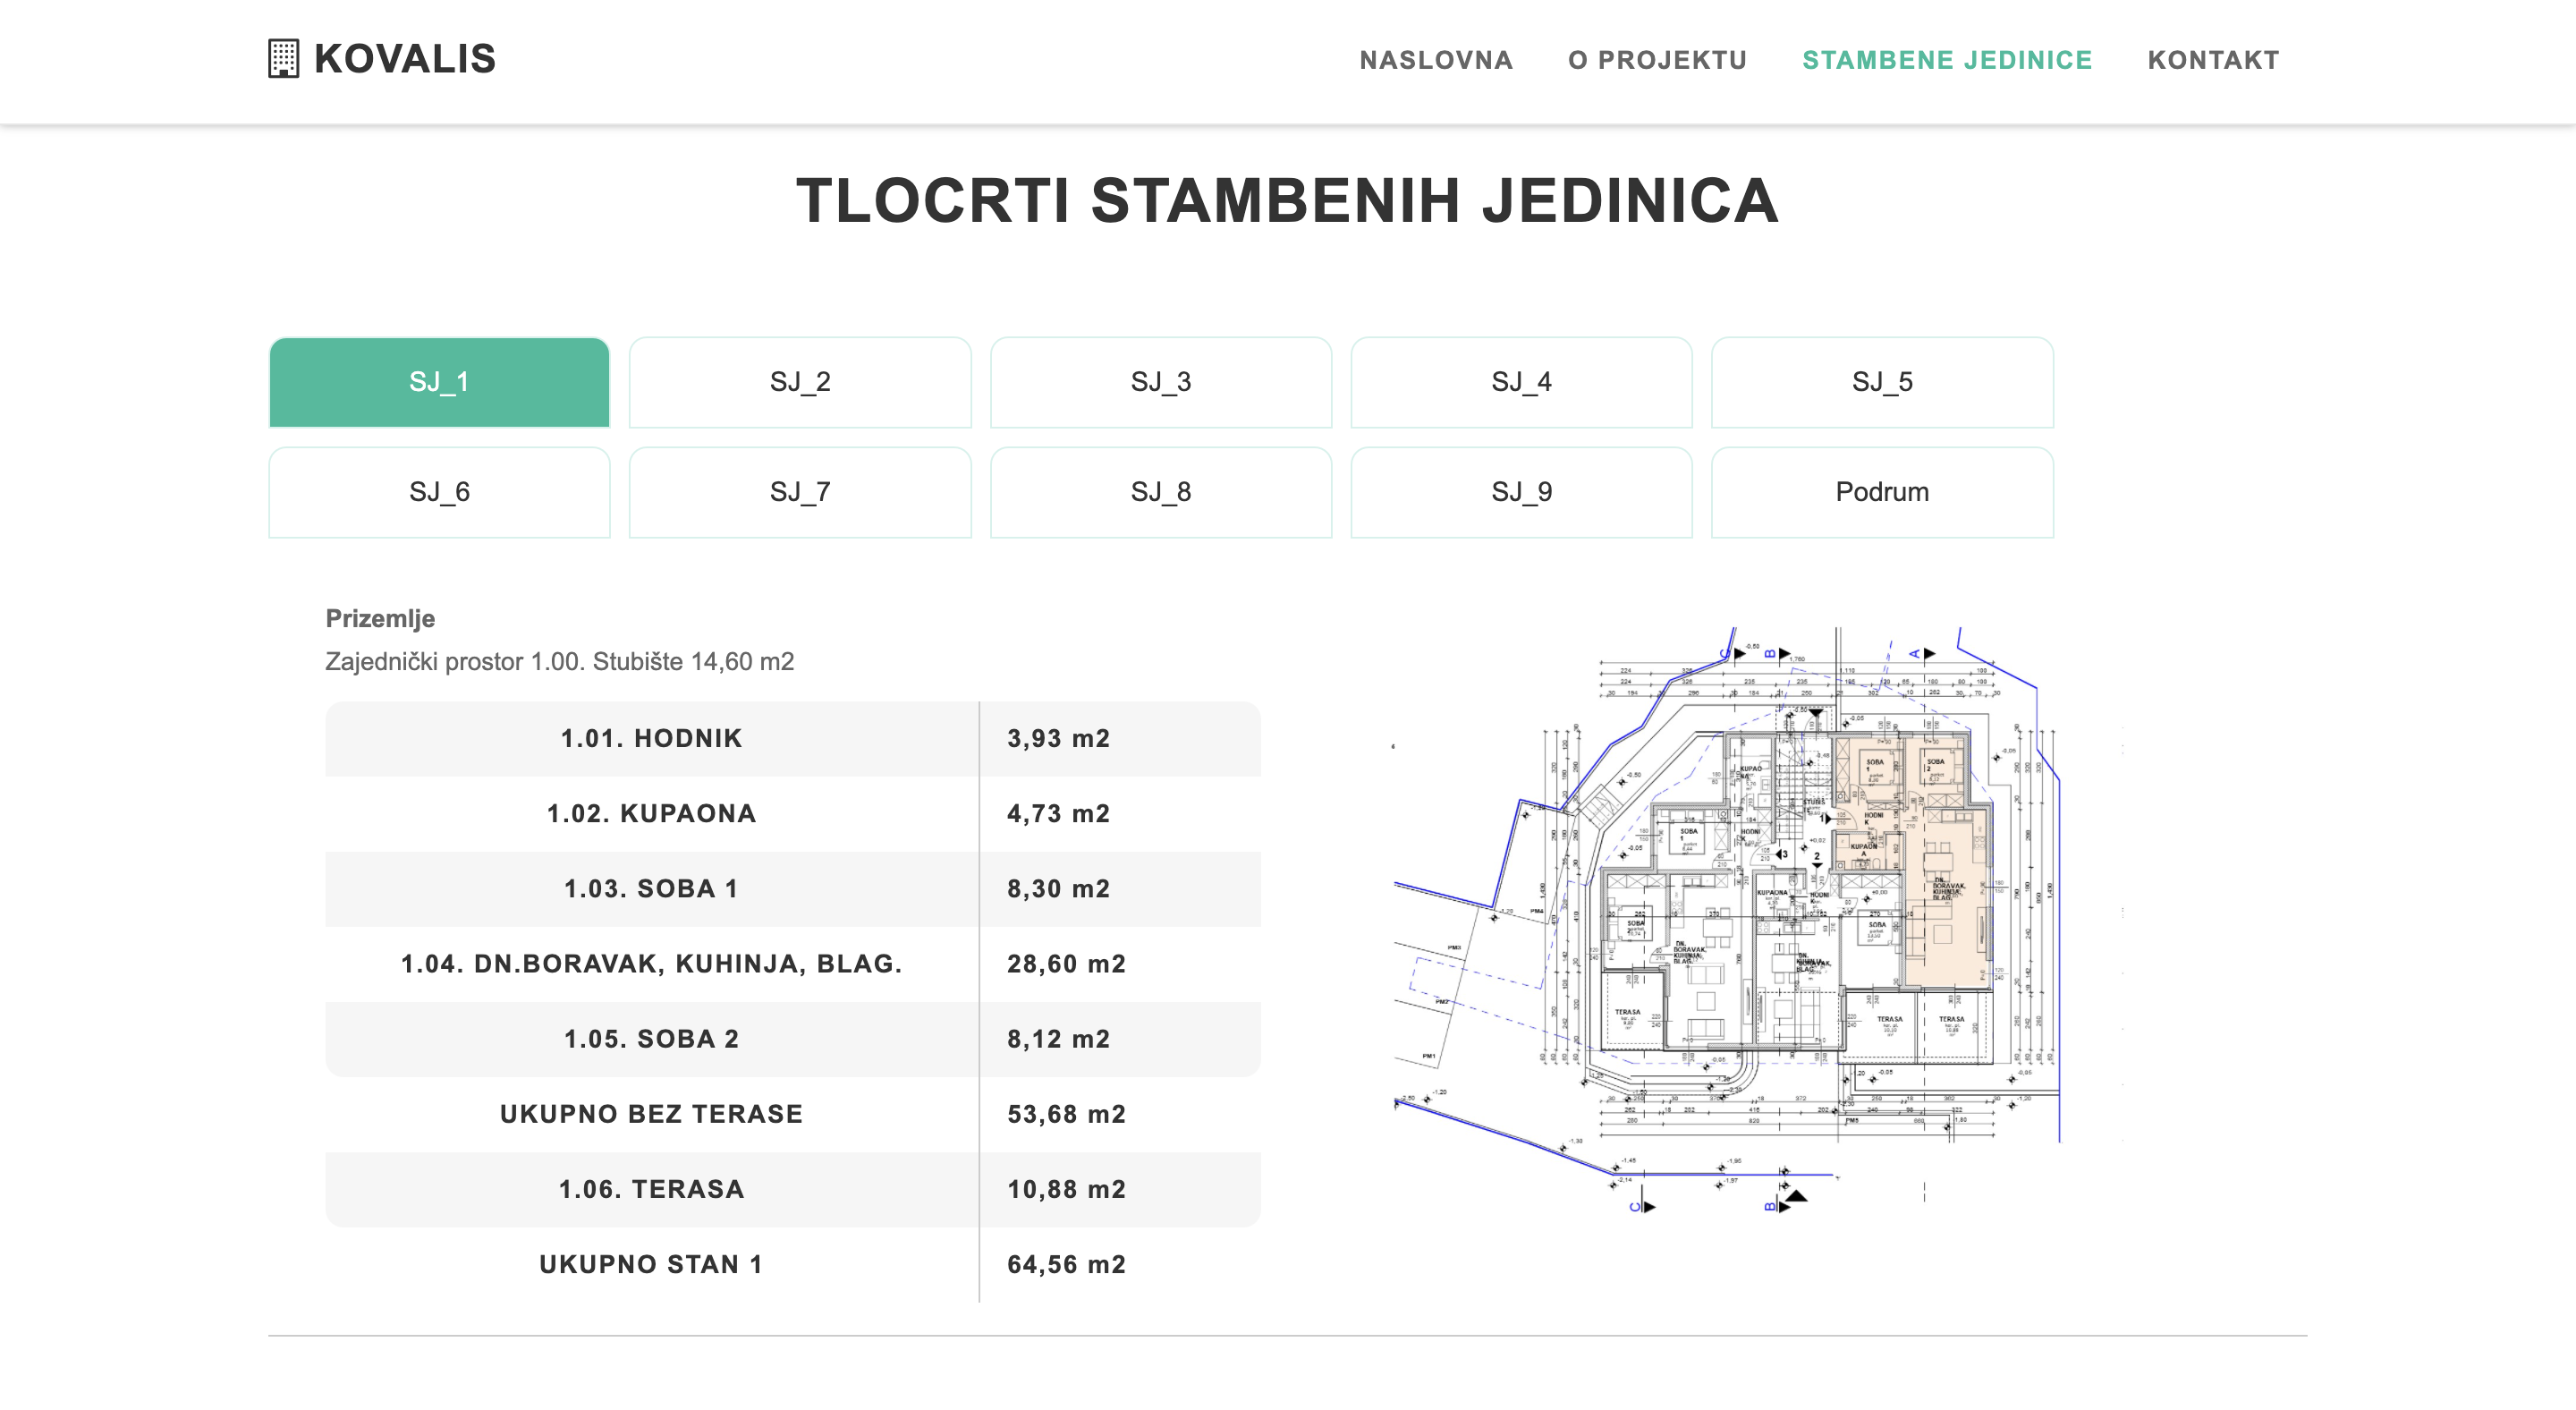2576x1410 pixels.
Task: View the SJ_8 unit tab
Action: tap(1161, 492)
